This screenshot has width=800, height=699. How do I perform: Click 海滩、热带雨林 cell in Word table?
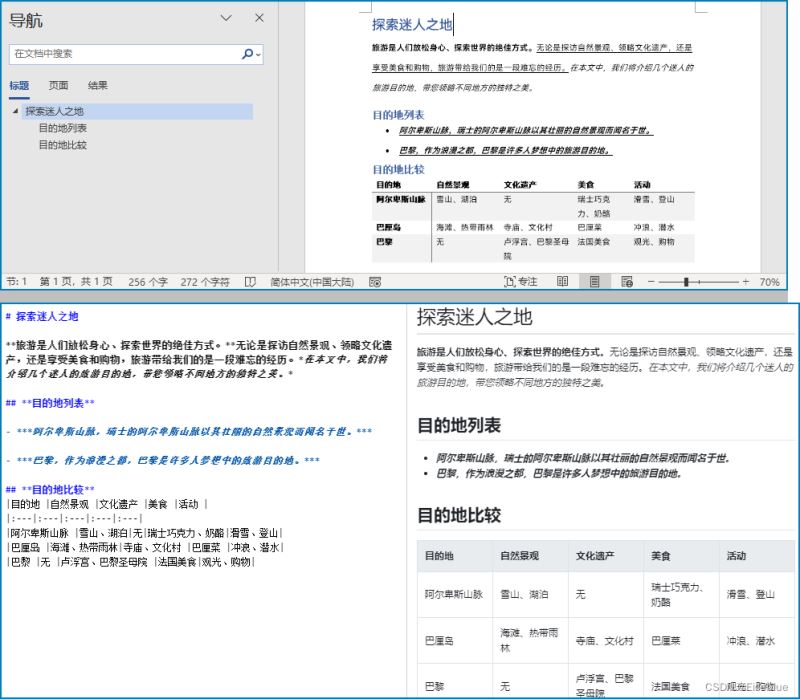(465, 227)
